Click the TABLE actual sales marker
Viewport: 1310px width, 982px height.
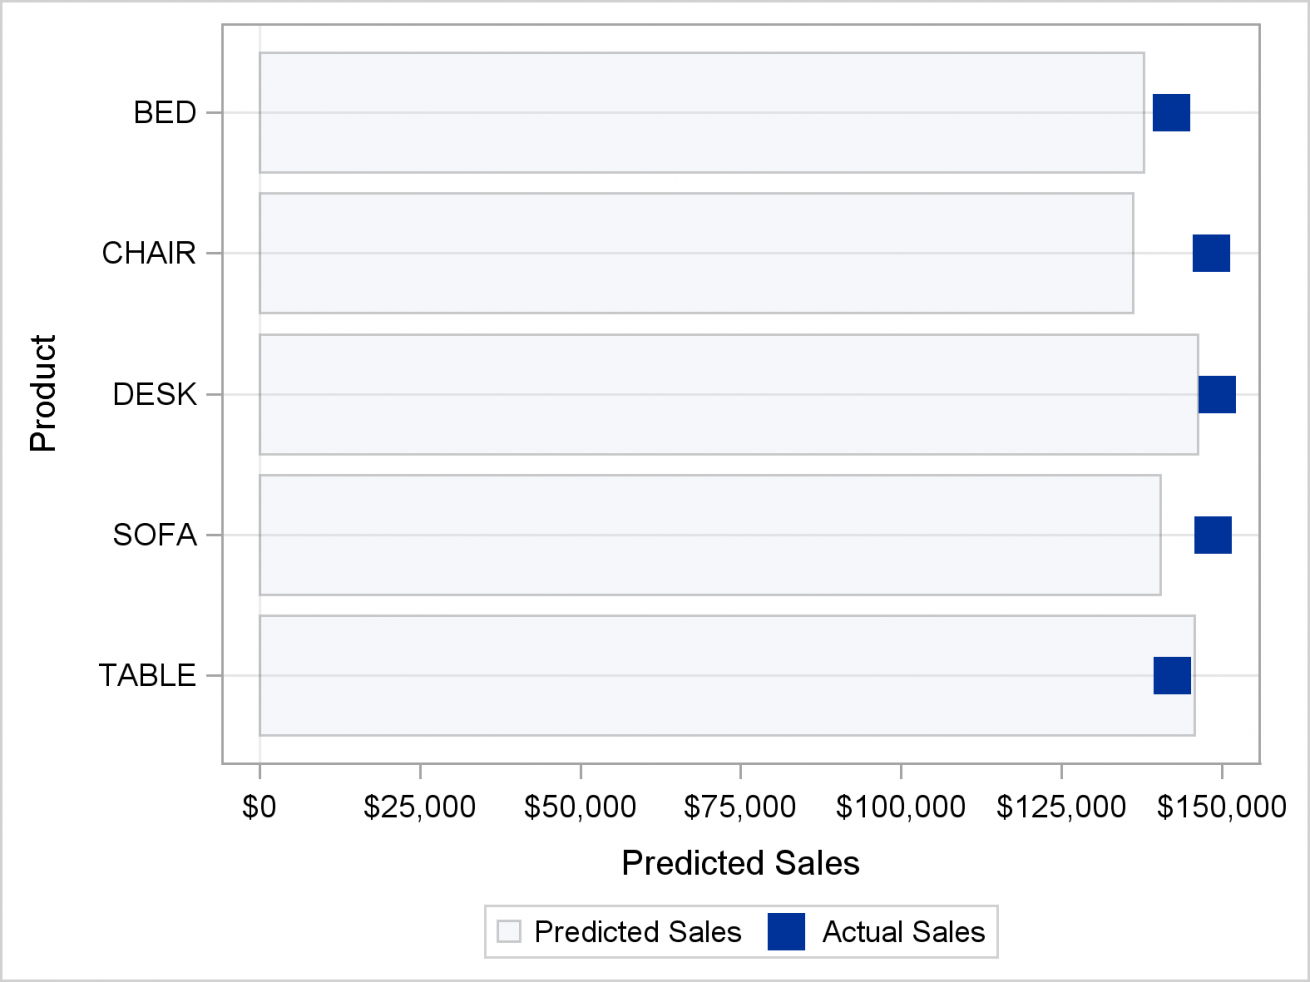[x=1172, y=675]
